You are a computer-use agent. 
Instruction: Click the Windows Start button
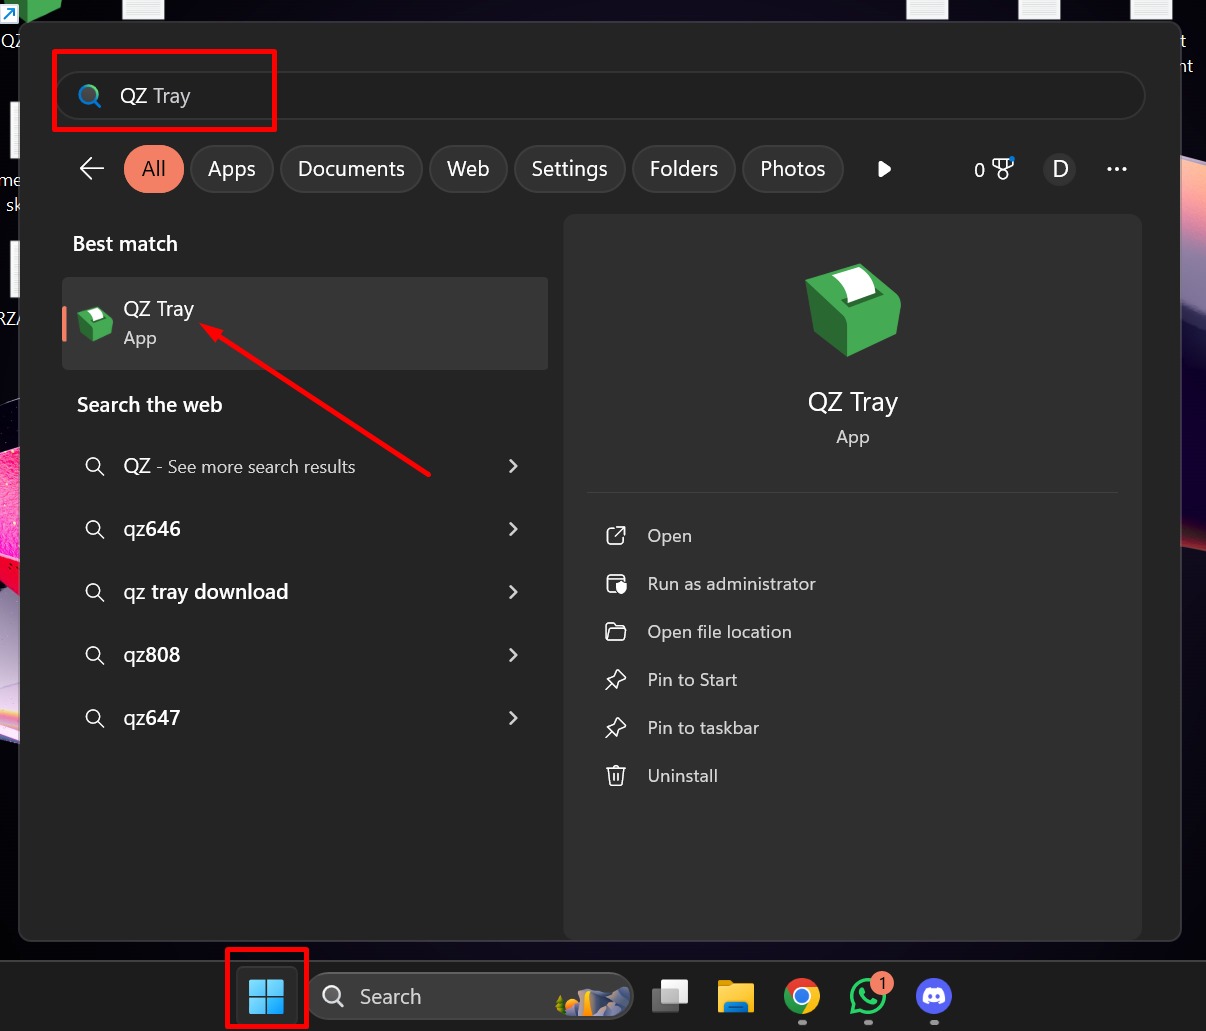coord(266,996)
